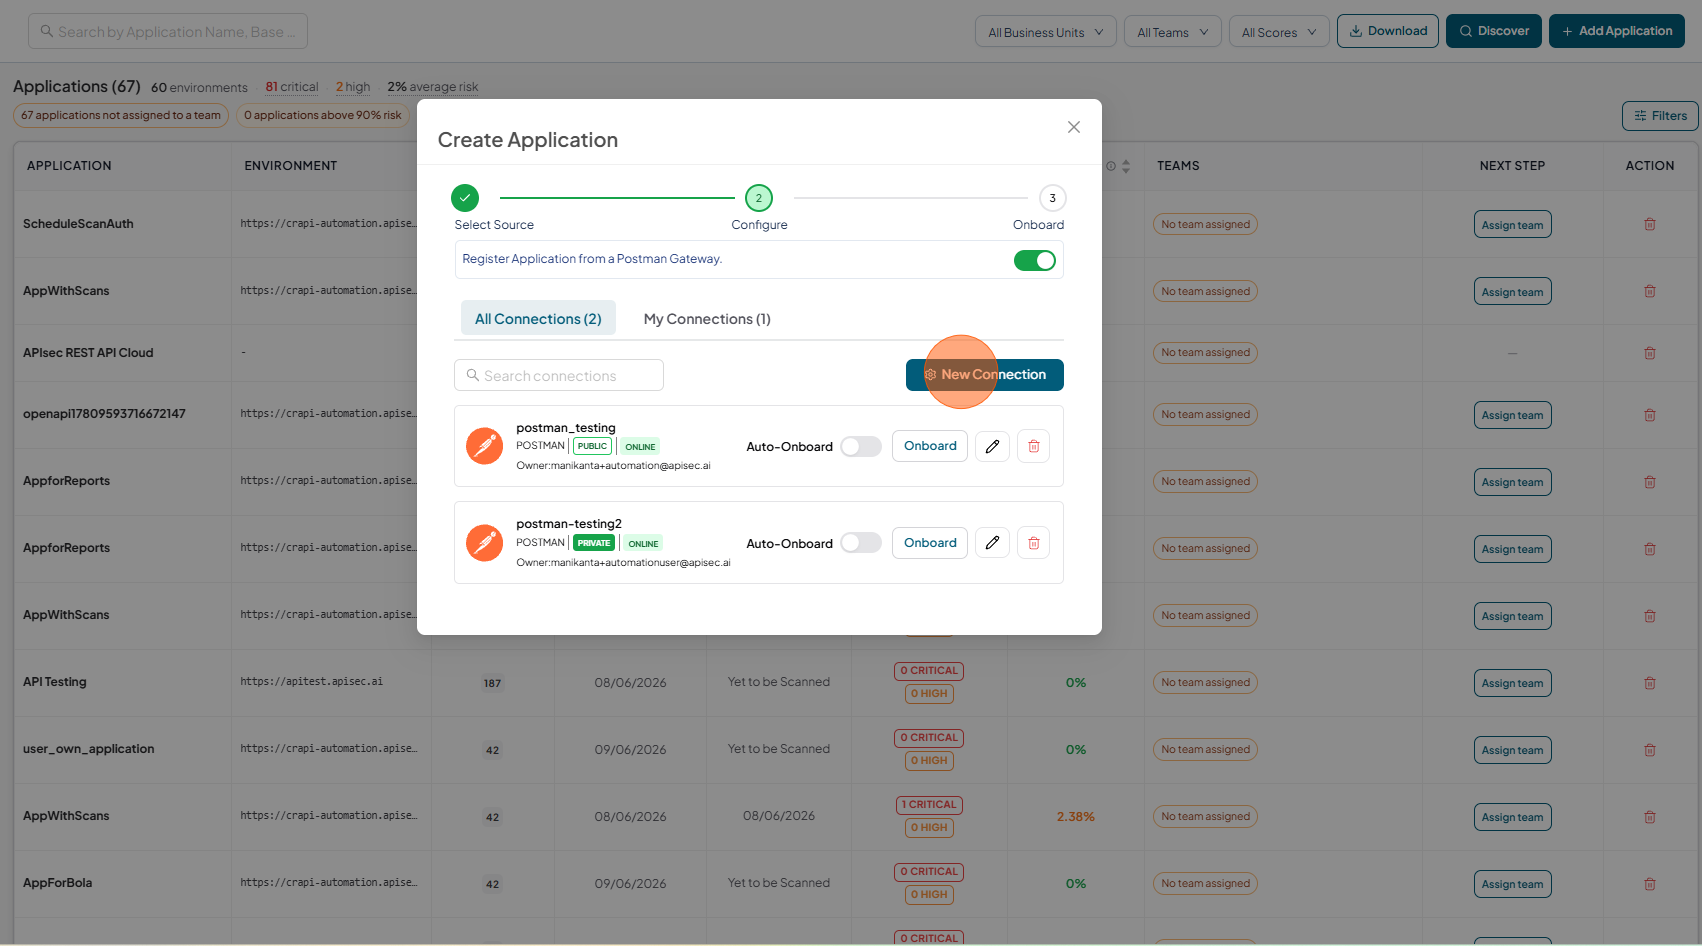Enable Auto-Onboard for postman-testing2

coord(860,543)
